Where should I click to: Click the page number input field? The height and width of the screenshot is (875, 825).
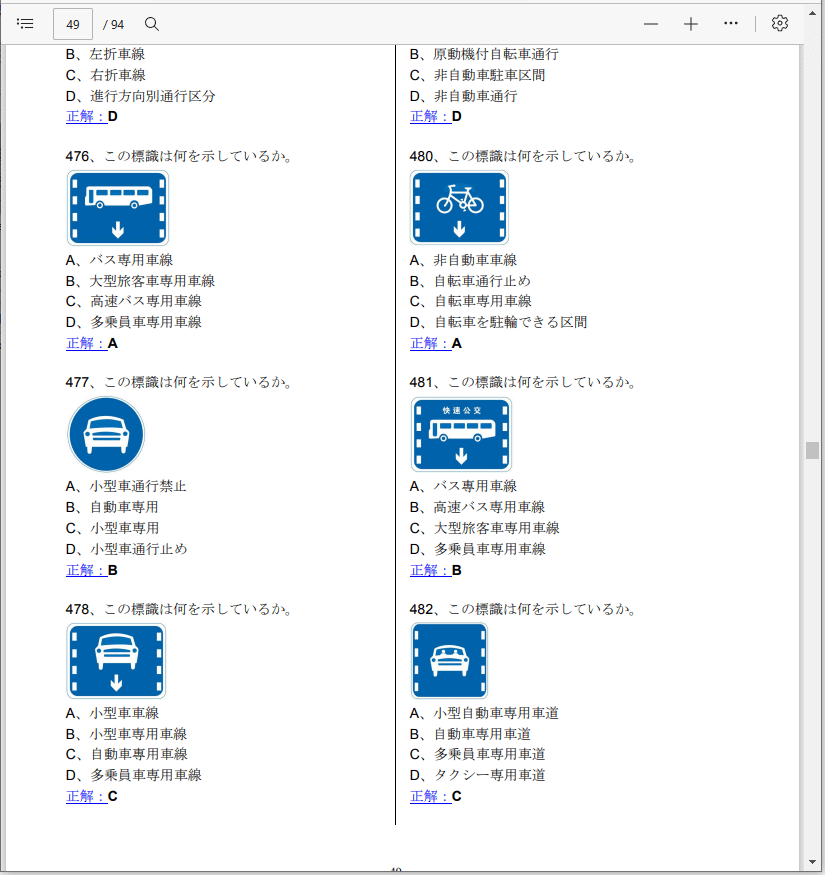(x=73, y=24)
